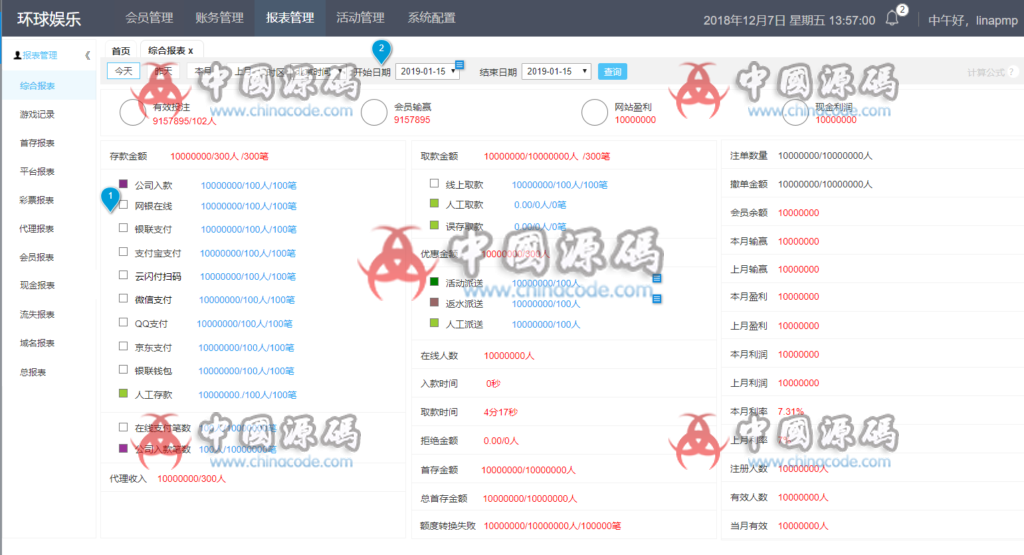Viewport: 1024px width, 555px height.
Task: Click the purple swatch beside 公司入款笔数
Action: [123, 448]
